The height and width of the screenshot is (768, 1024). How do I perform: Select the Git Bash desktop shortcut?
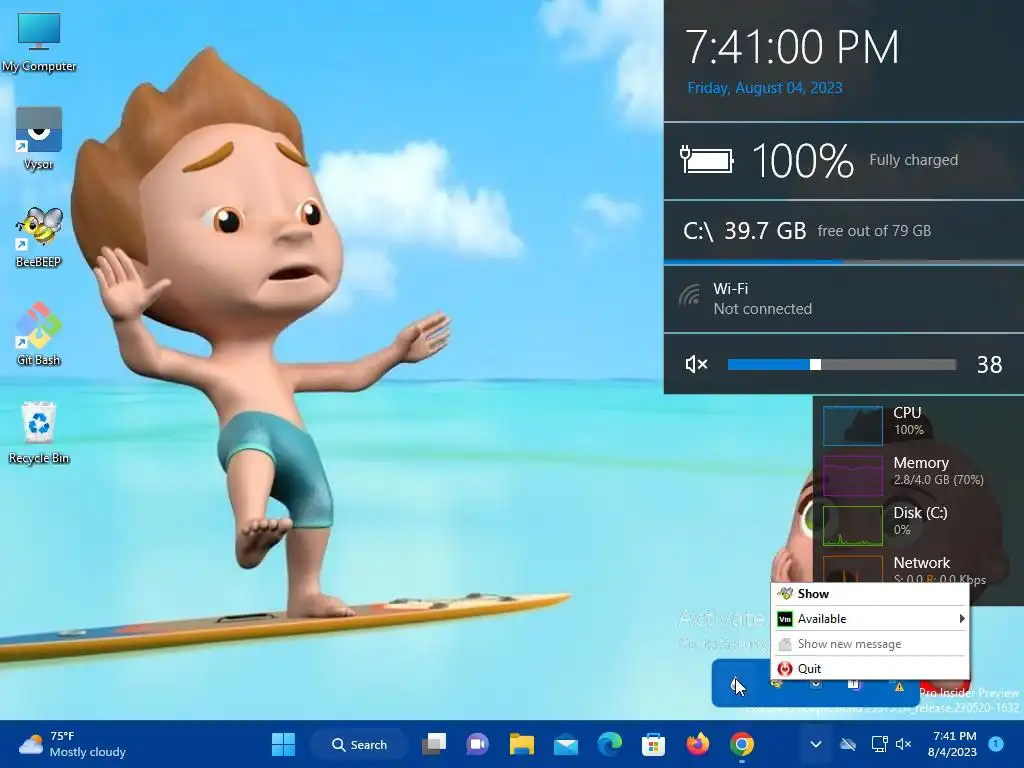(x=39, y=334)
